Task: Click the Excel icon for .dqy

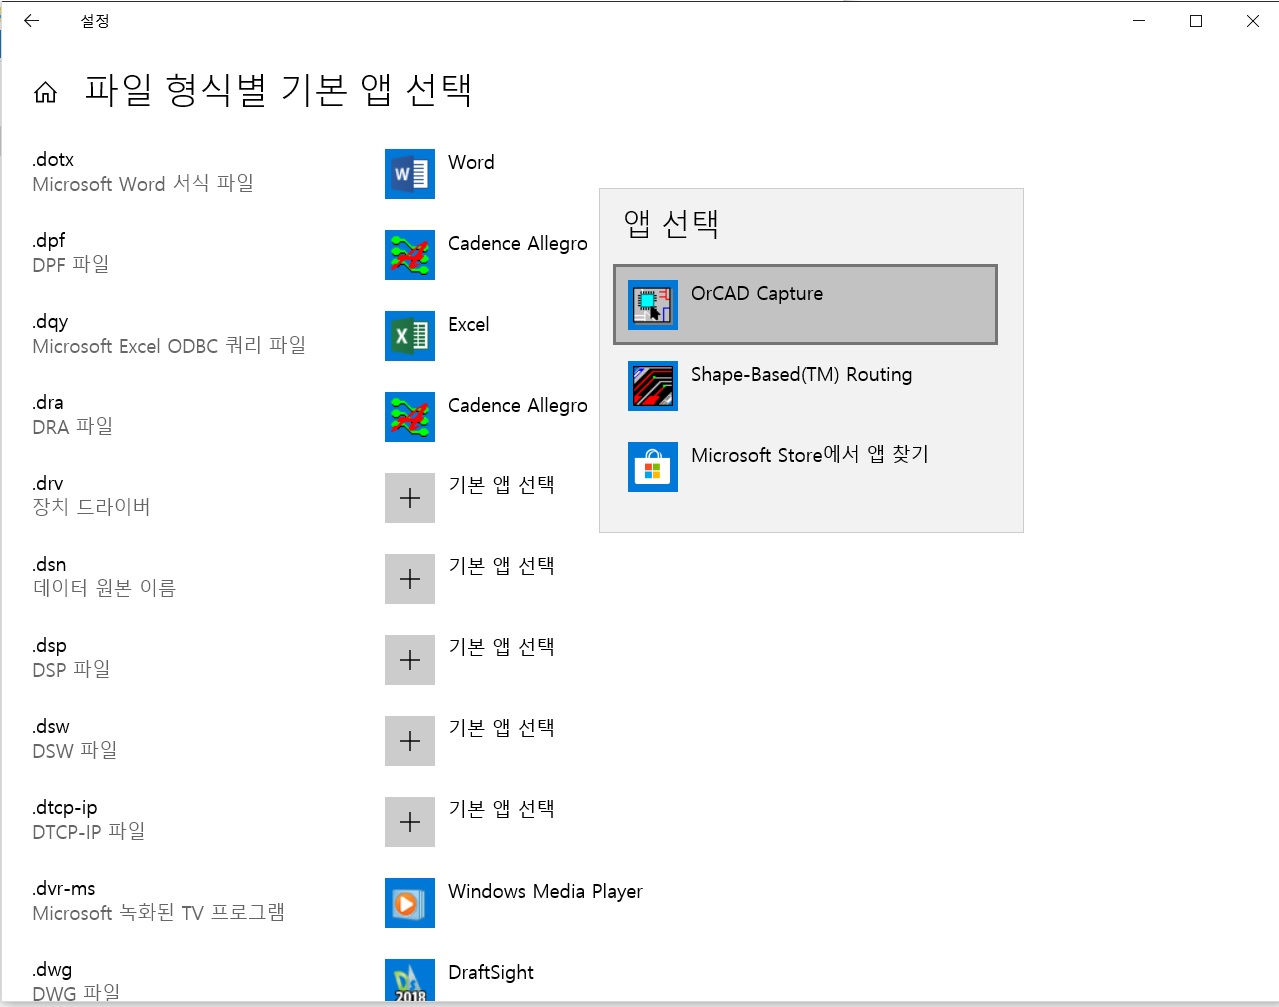Action: pos(410,336)
